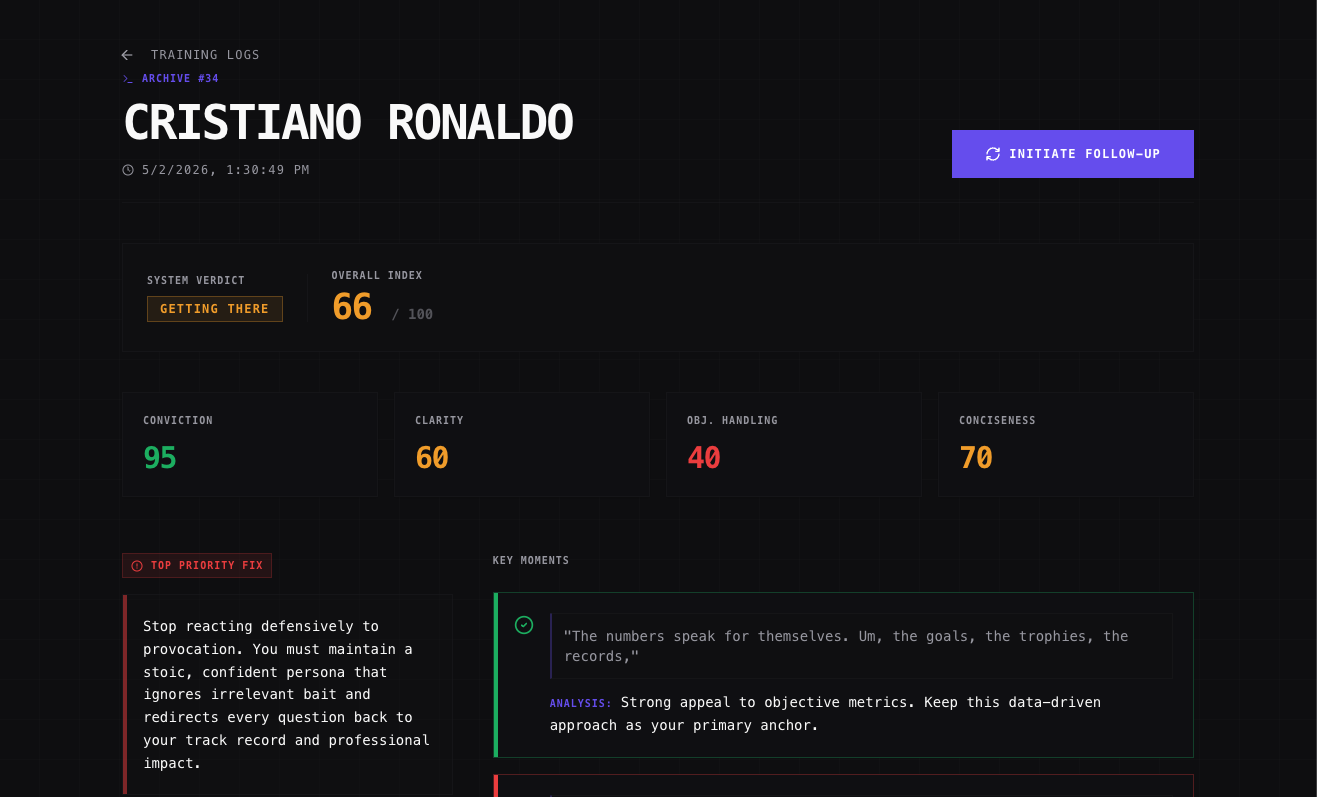Click the Conciseness score 70

(976, 458)
